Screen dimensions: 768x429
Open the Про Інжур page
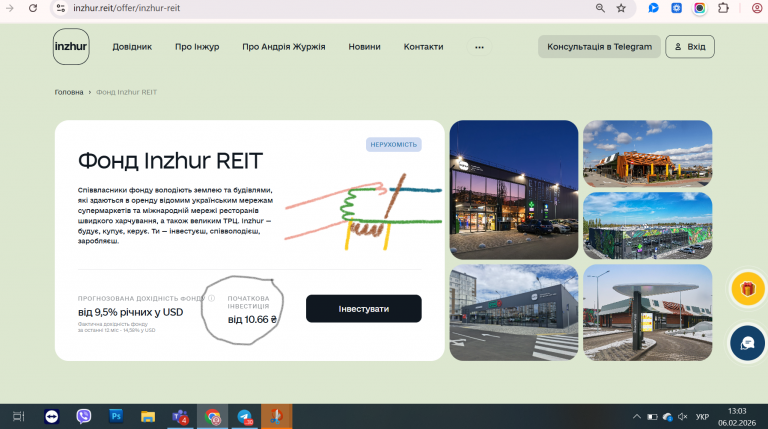click(197, 47)
